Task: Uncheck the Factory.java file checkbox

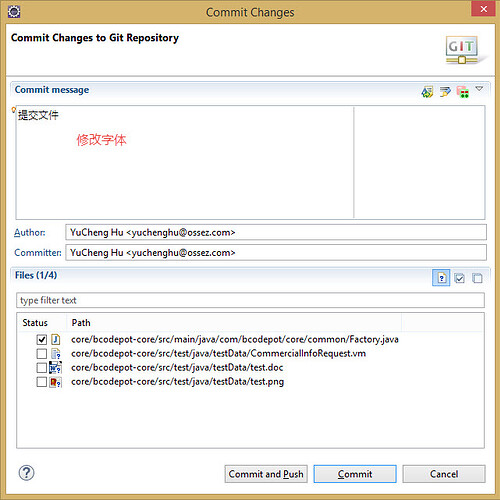Action: (42, 340)
